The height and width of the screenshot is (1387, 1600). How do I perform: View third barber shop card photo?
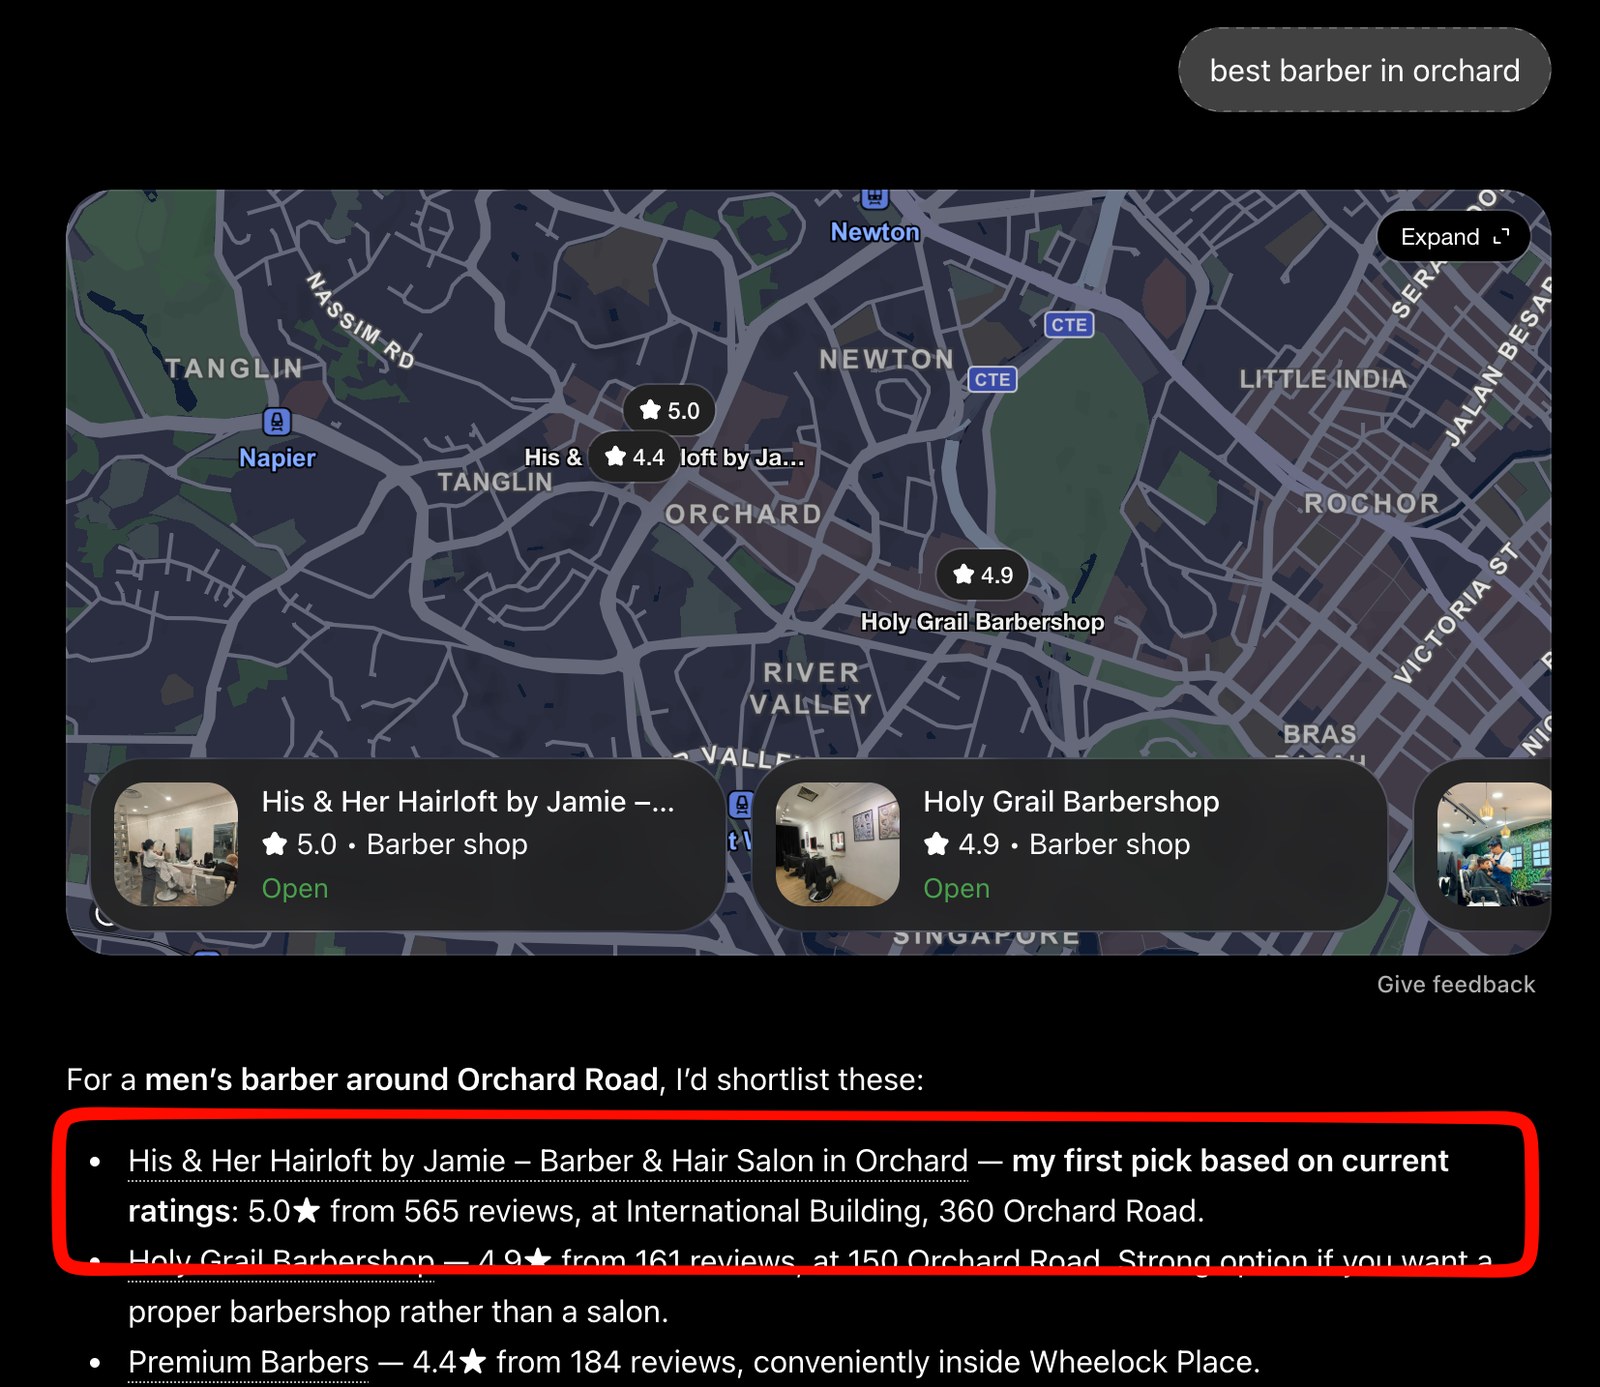tap(1494, 845)
